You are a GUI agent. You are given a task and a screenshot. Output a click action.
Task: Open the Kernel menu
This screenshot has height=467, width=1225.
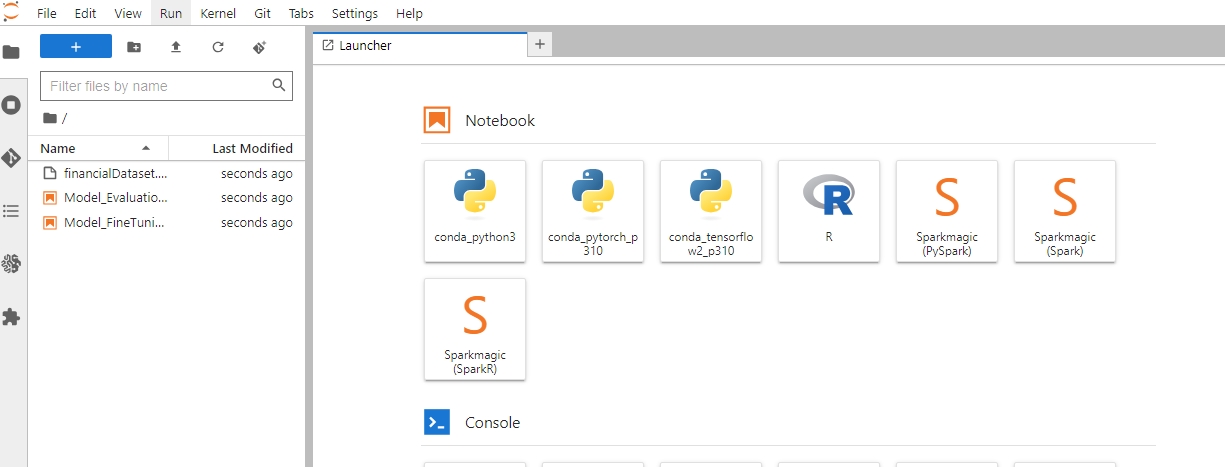tap(218, 14)
